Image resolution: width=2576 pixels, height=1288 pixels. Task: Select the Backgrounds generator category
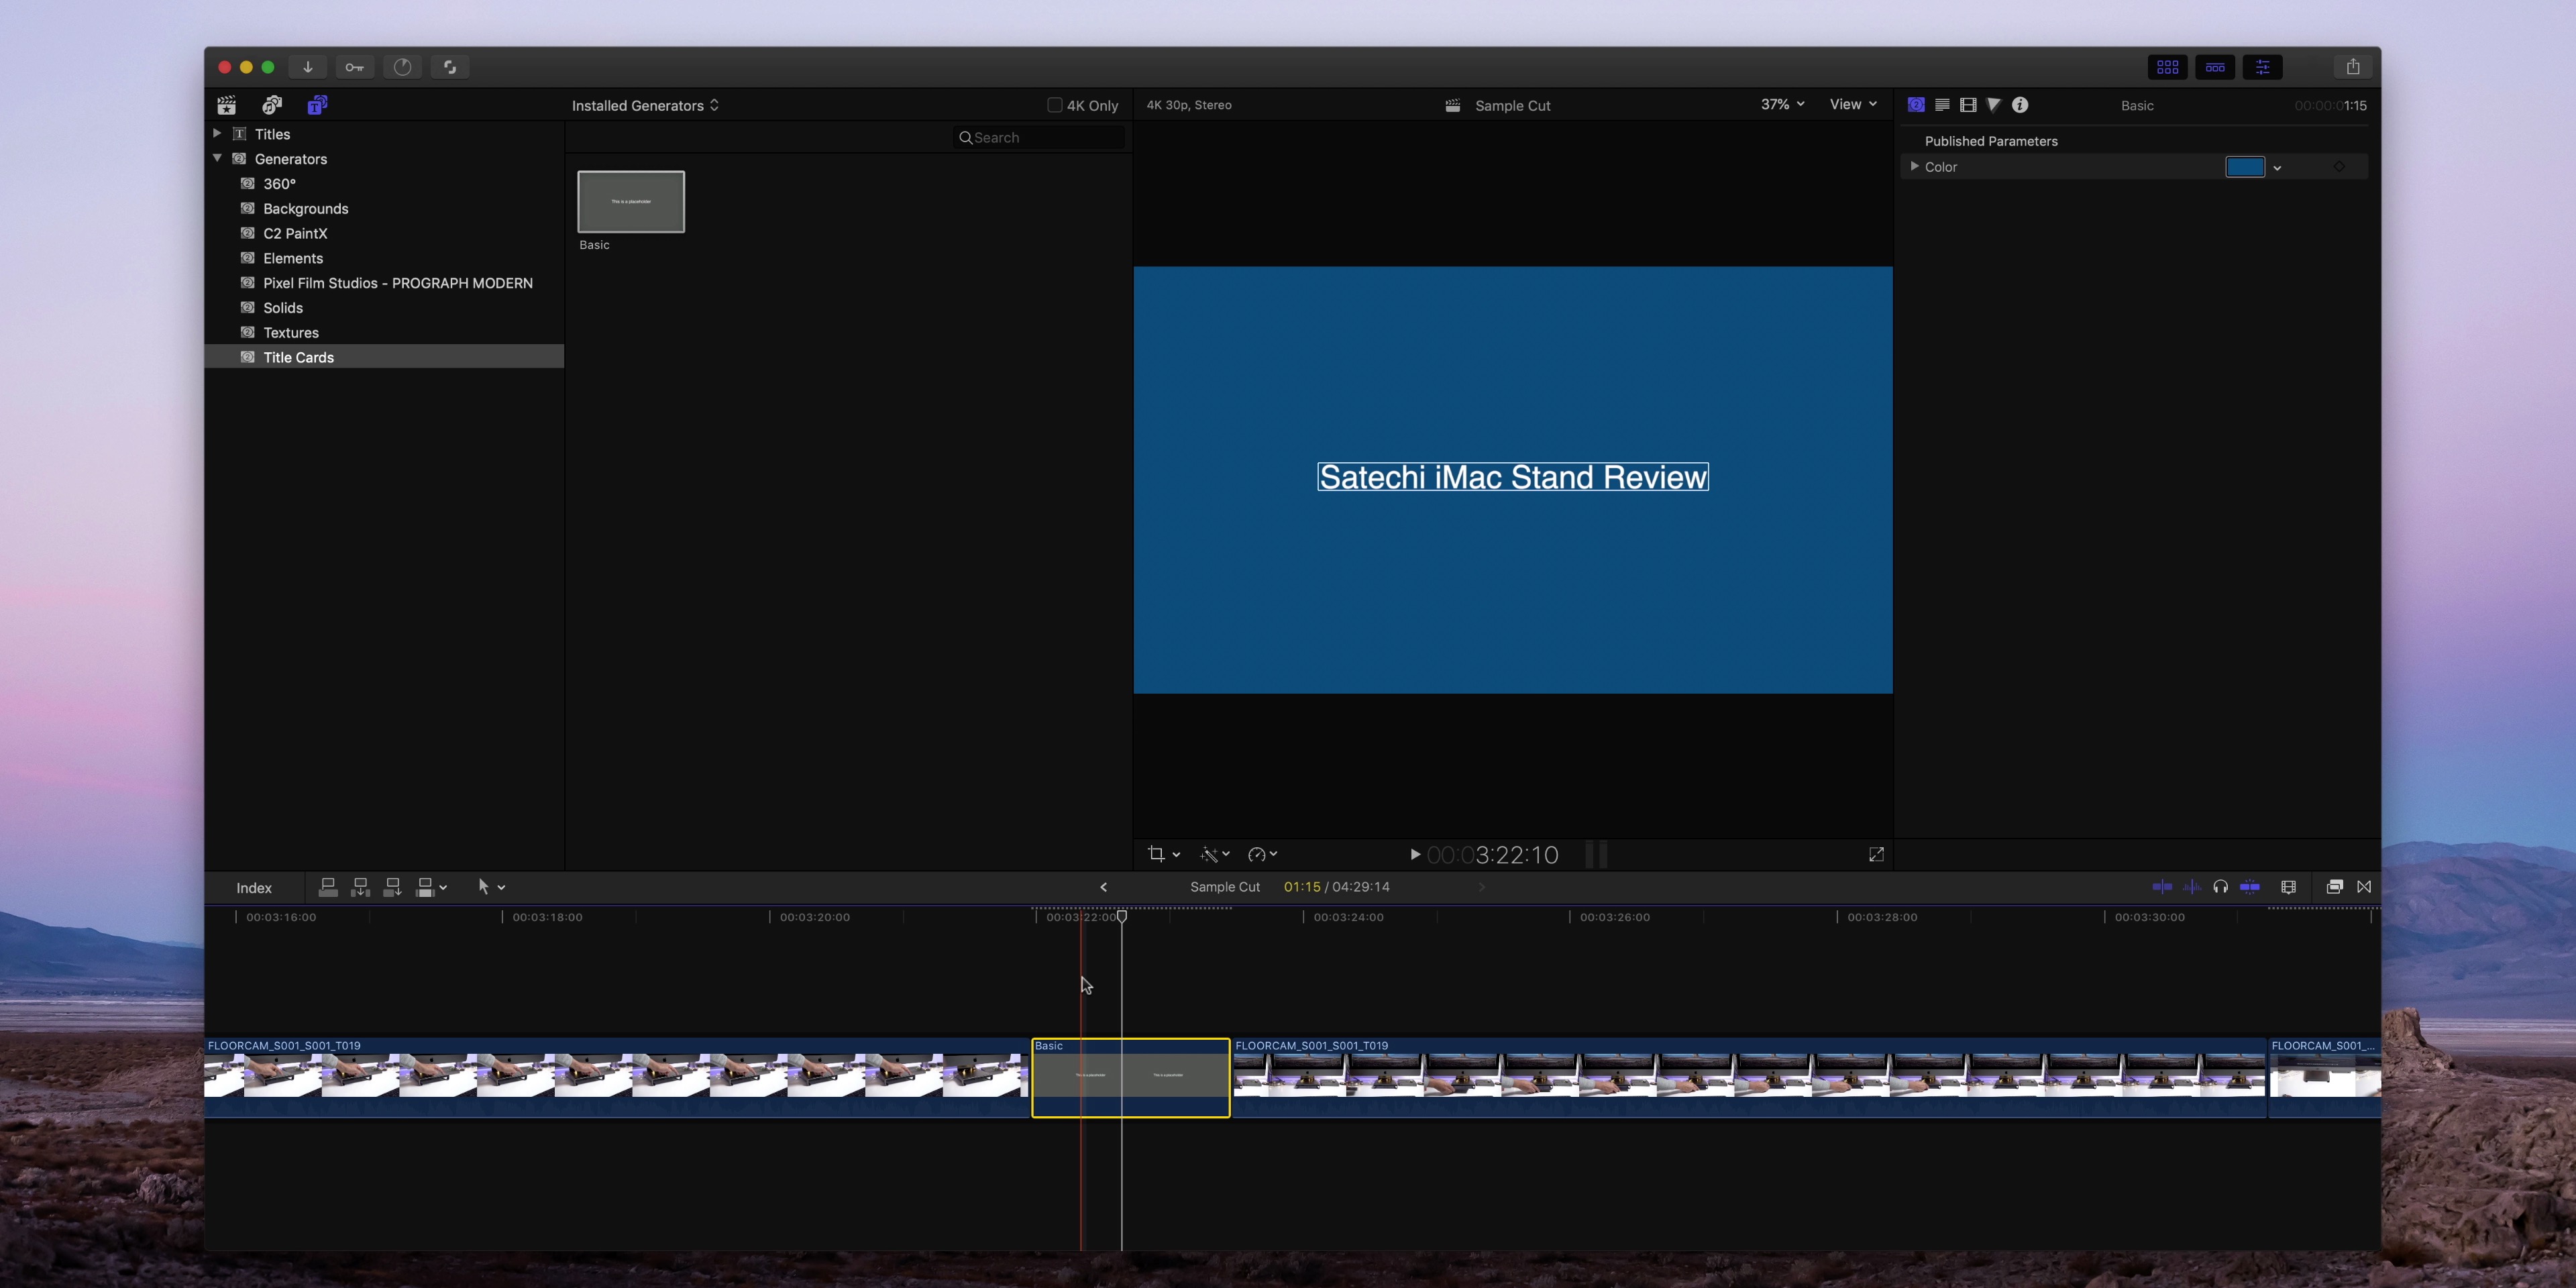point(305,208)
